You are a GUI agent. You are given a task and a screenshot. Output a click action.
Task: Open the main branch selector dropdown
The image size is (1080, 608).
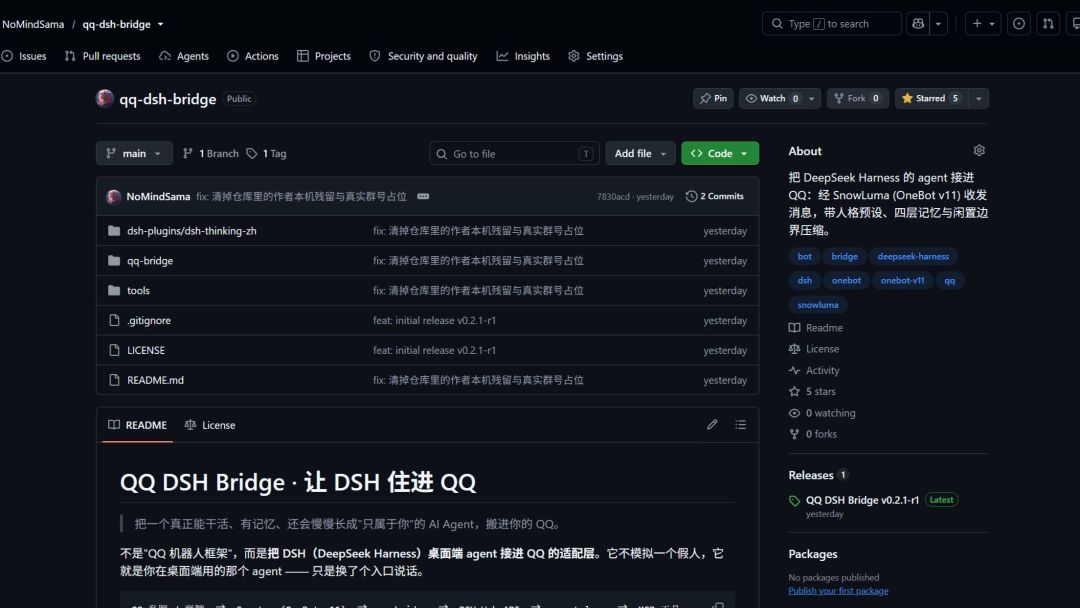click(x=134, y=154)
